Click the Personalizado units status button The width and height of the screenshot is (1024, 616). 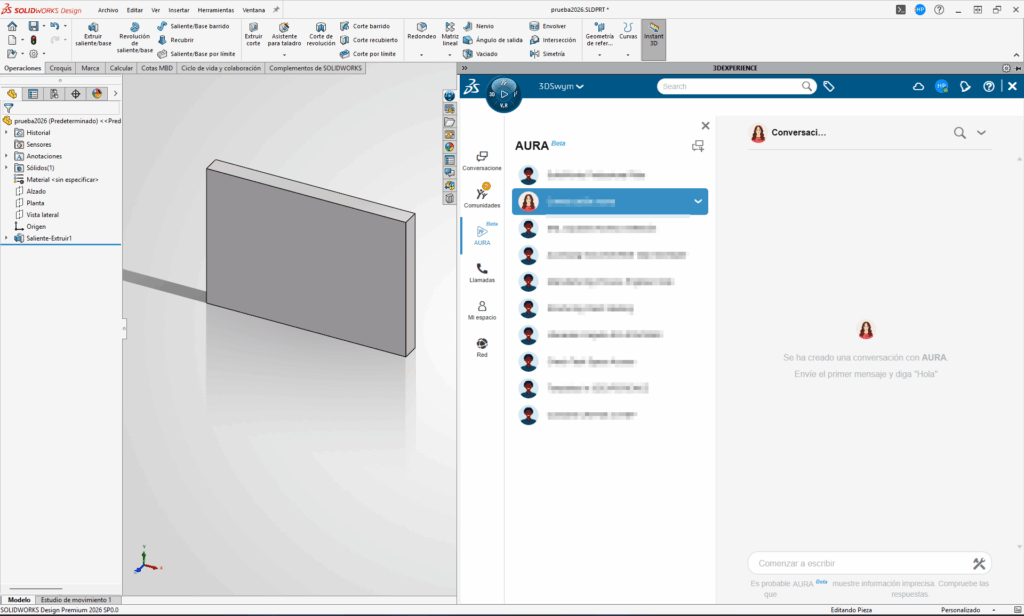tap(960, 609)
